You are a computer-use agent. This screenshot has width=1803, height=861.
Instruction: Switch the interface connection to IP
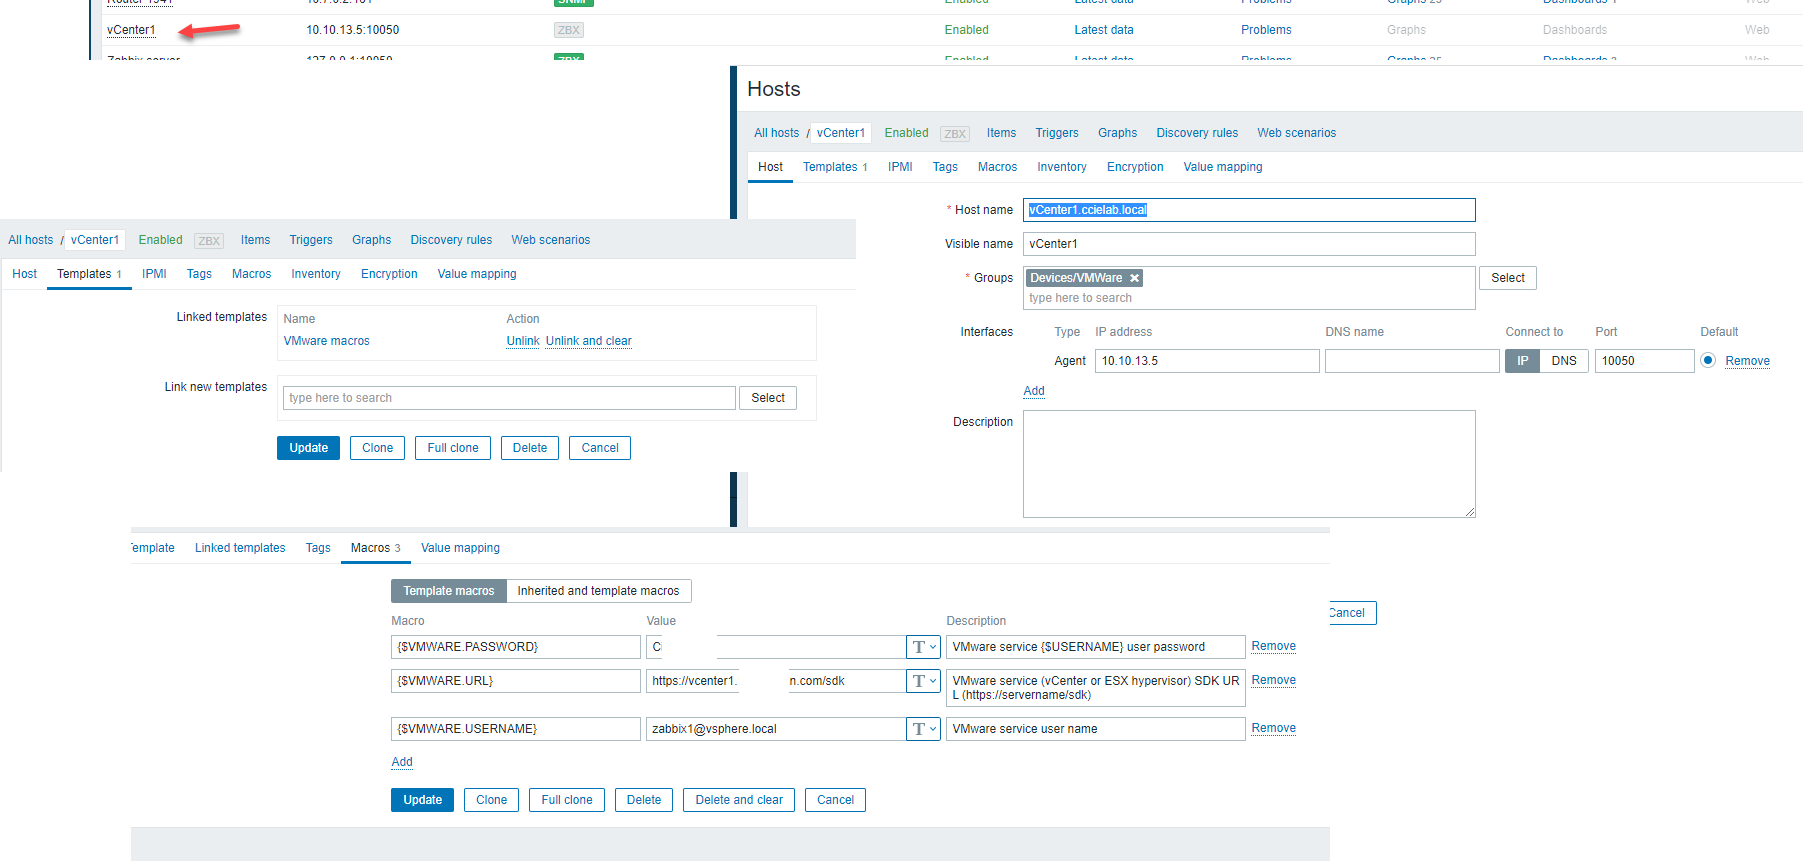point(1522,361)
